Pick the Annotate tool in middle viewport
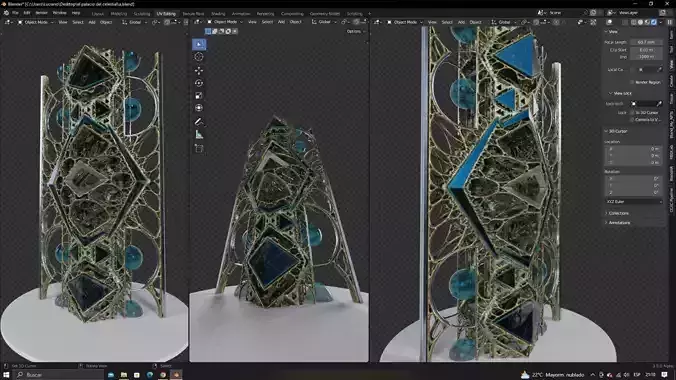 point(199,122)
